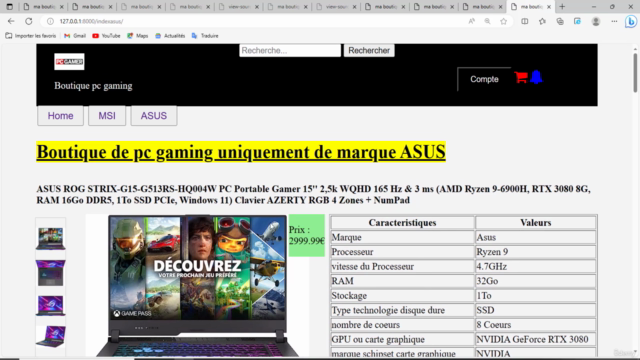The height and width of the screenshot is (360, 640).
Task: Open a new browser tab with plus
Action: coord(562,7)
